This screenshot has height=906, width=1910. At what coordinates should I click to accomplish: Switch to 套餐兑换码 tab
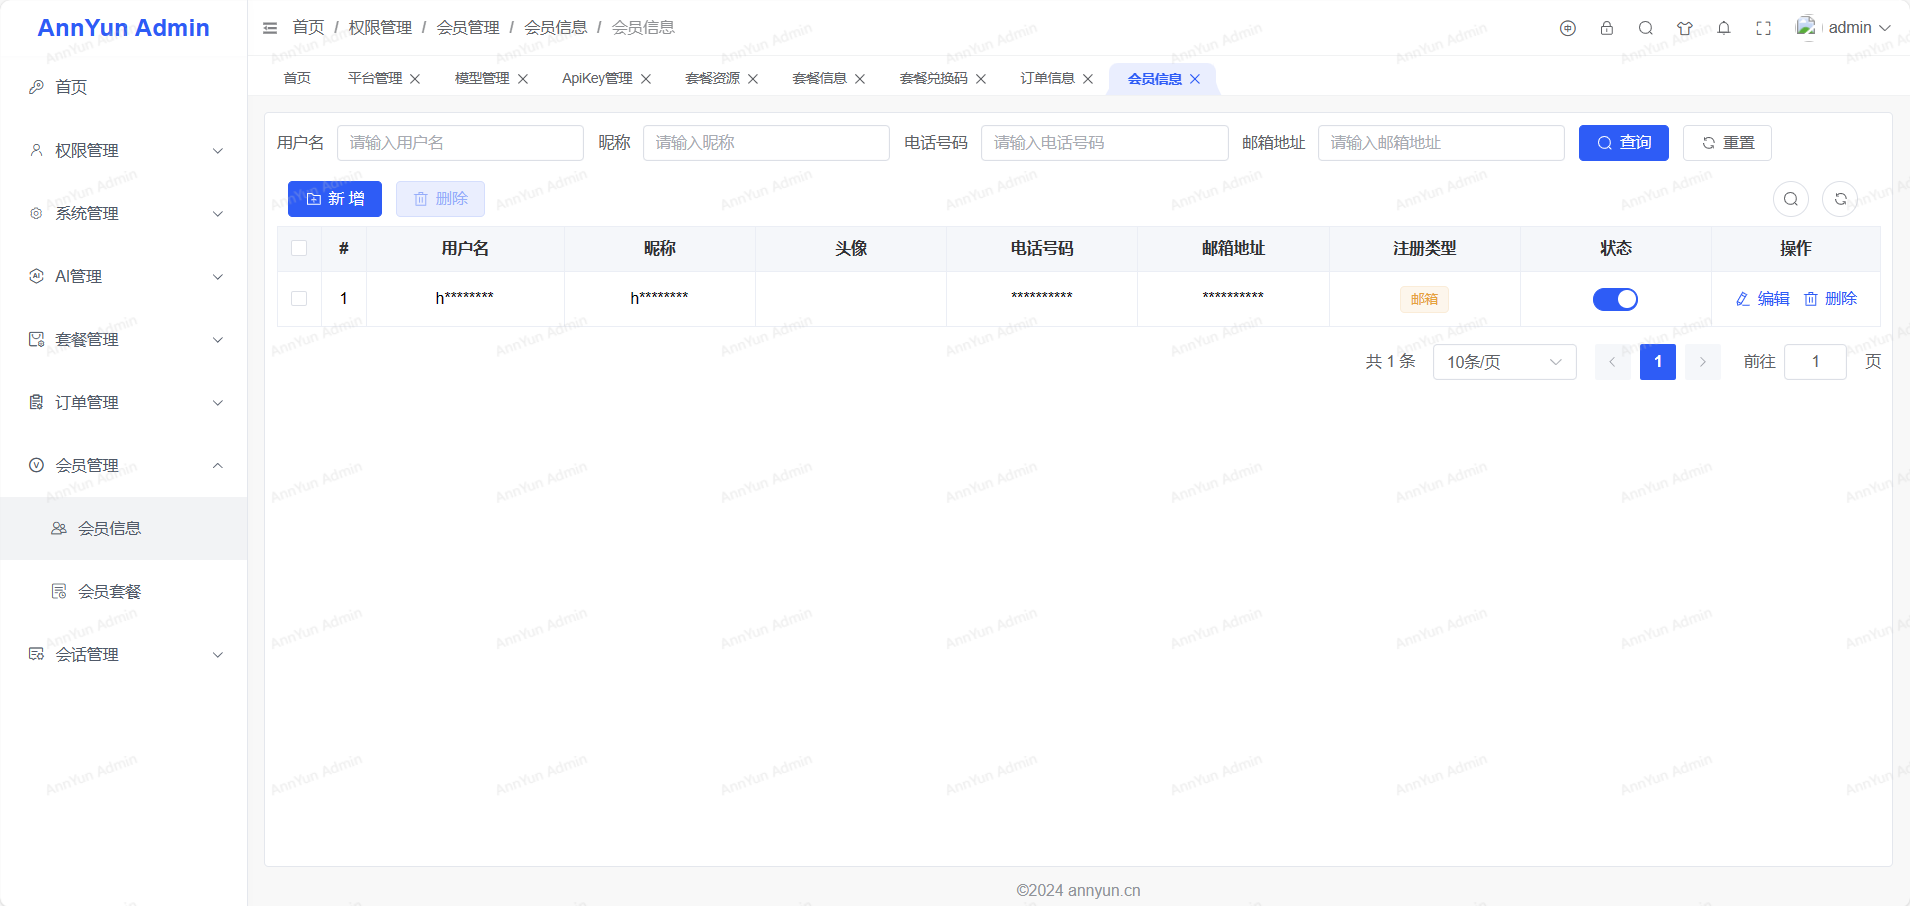pyautogui.click(x=933, y=79)
